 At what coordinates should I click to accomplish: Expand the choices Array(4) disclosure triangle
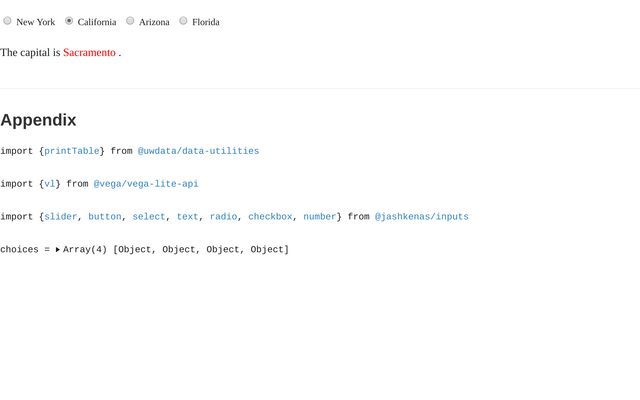pyautogui.click(x=58, y=249)
